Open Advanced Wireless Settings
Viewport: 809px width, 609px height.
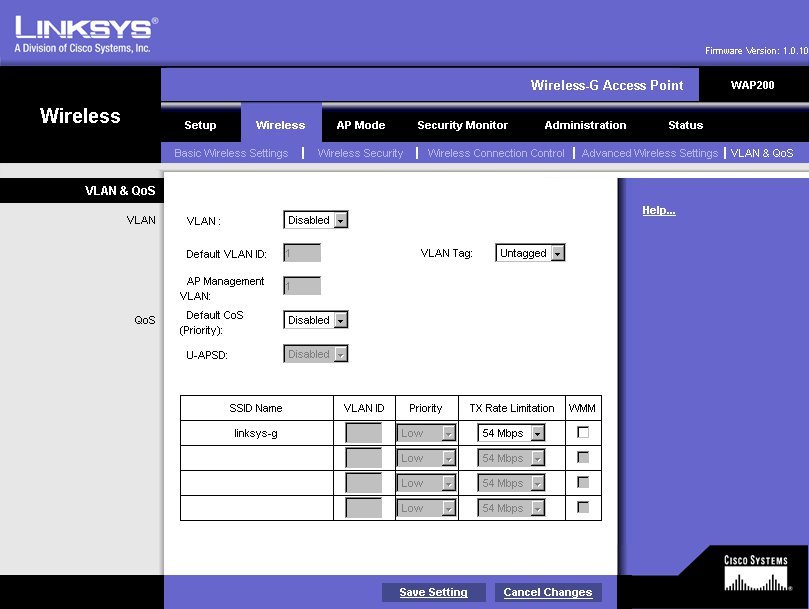(647, 153)
